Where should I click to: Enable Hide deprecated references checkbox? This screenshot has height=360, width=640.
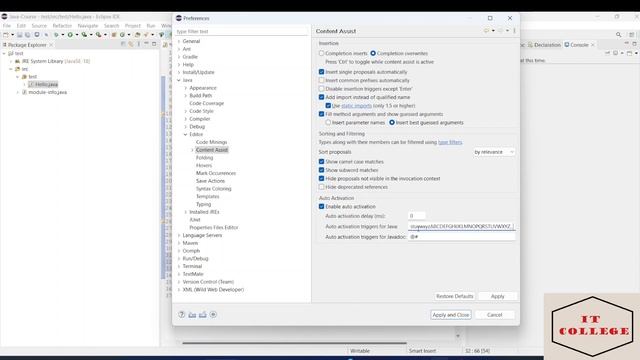(322, 187)
